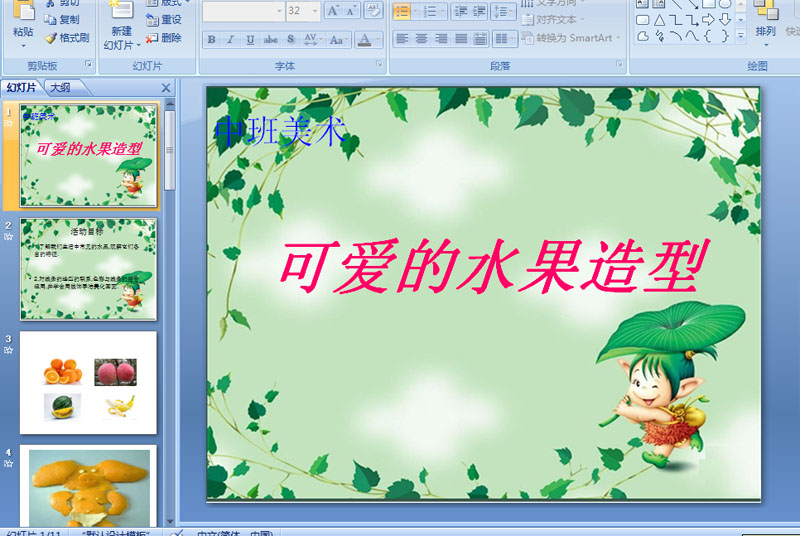
Task: Click the New Slide button
Action: pos(121,25)
